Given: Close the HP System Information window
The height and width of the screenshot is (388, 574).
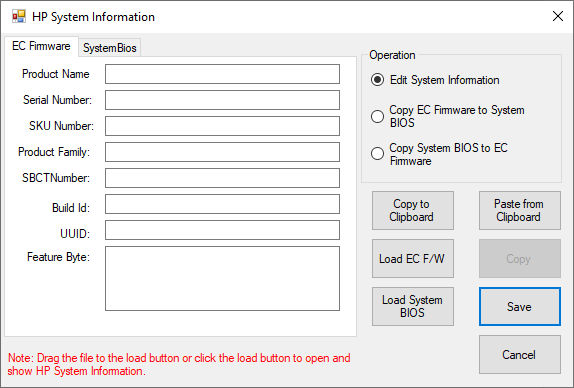Looking at the screenshot, I should pos(558,16).
